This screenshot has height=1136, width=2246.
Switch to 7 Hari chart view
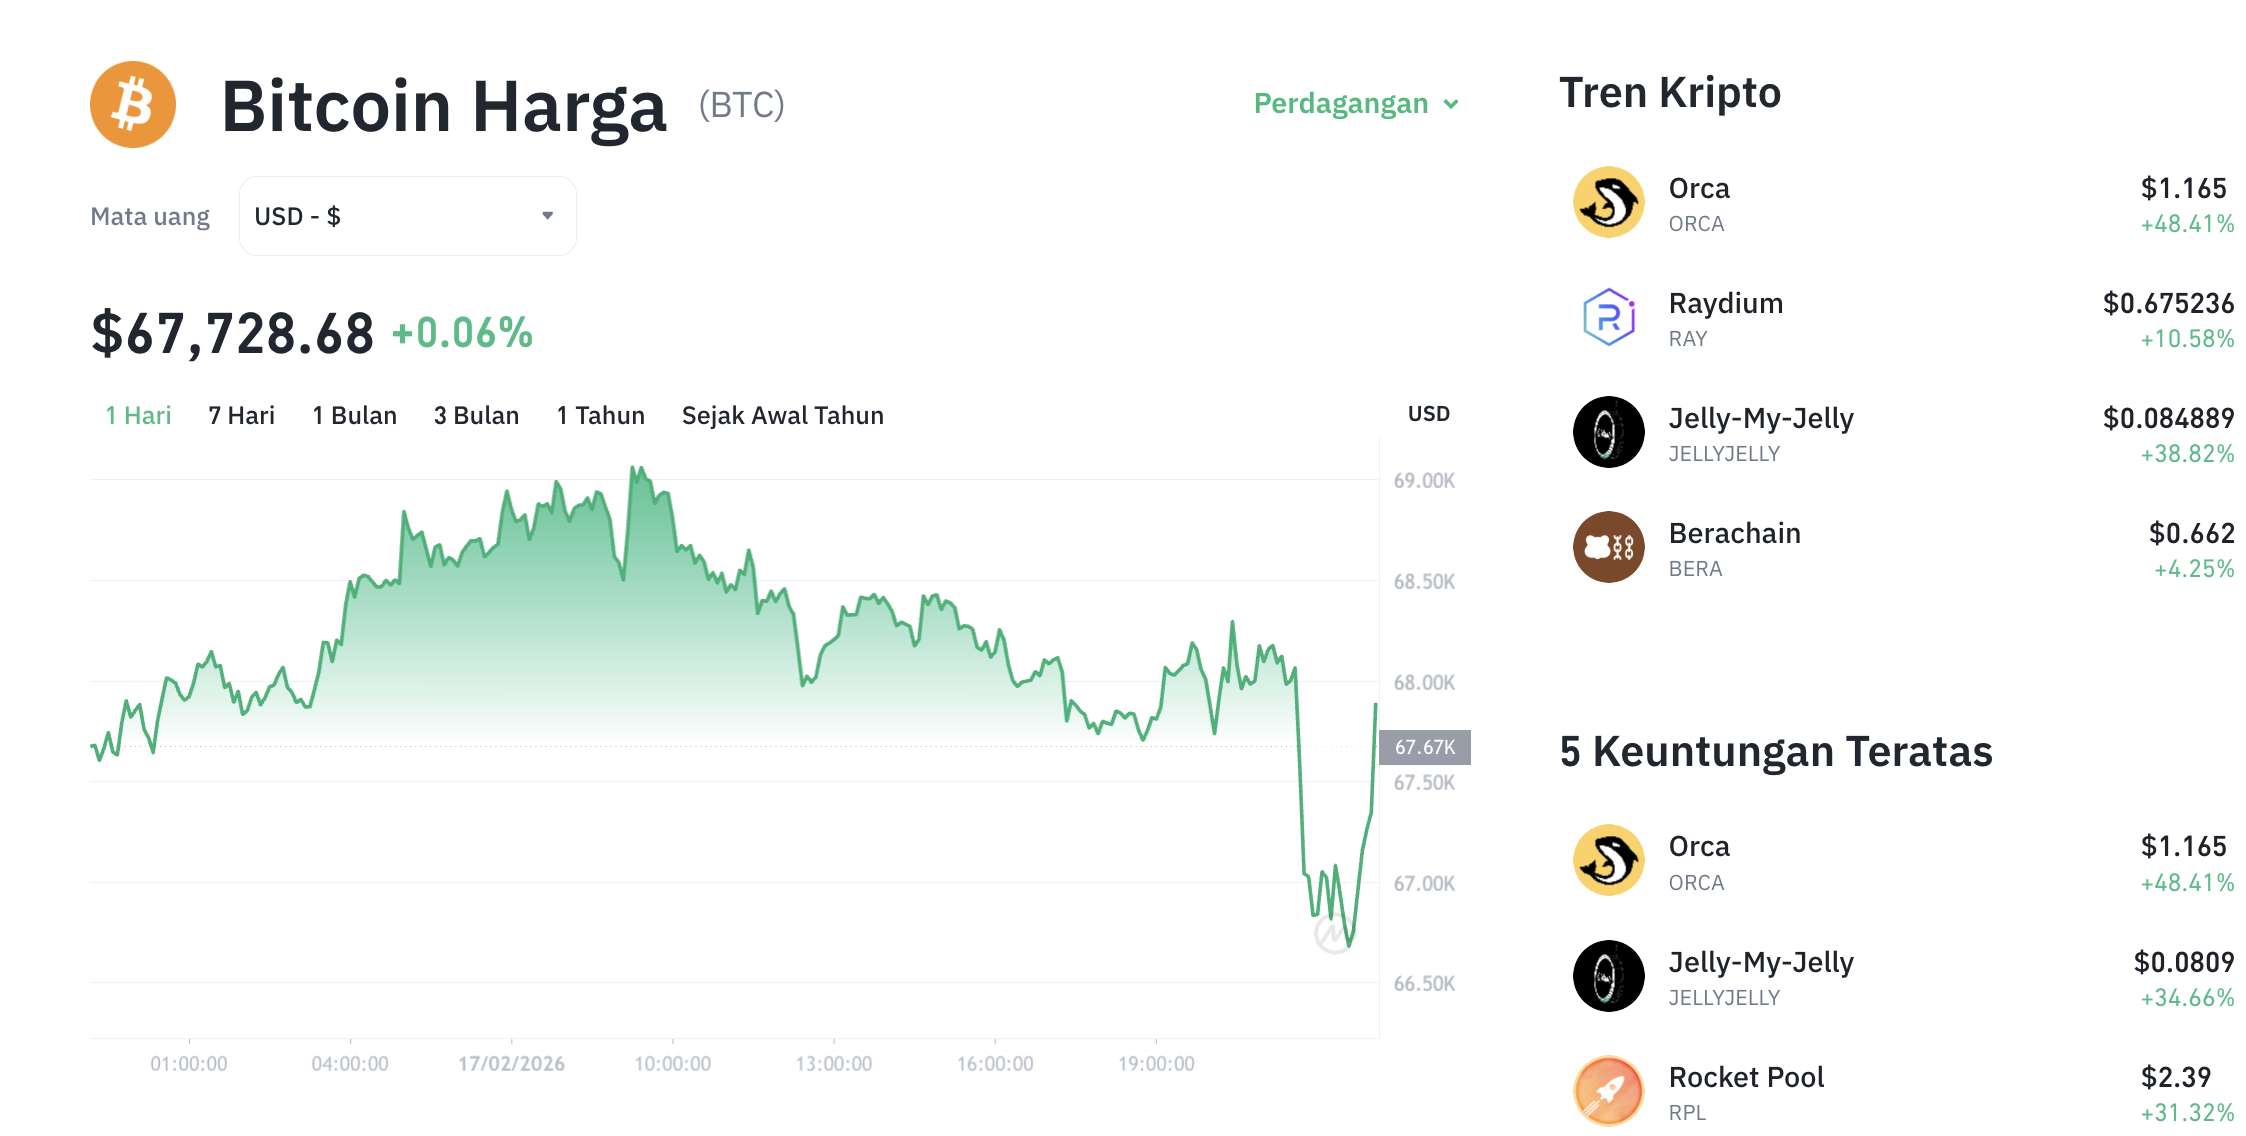[241, 415]
